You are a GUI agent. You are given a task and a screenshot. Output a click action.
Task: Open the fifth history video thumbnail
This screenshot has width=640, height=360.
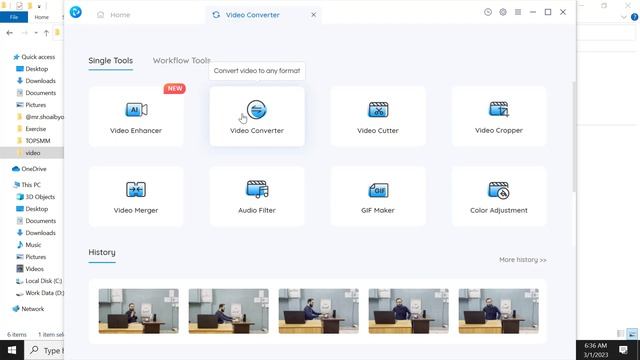(x=499, y=311)
